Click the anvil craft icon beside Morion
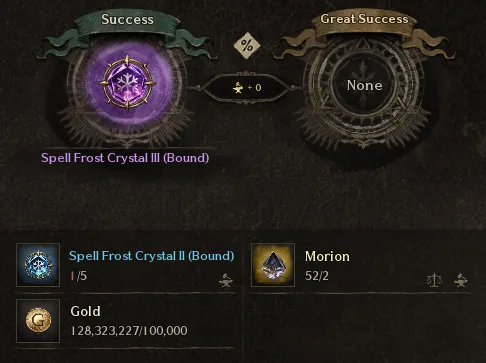This screenshot has width=486, height=363. coord(461,280)
